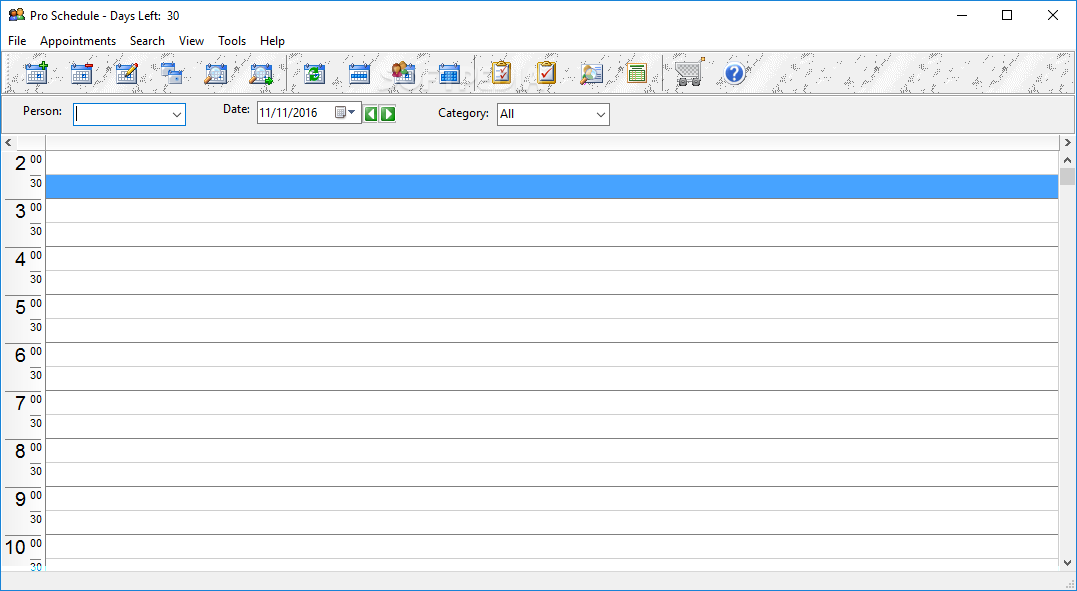1077x591 pixels.
Task: Click the person search contact card icon
Action: tap(591, 73)
